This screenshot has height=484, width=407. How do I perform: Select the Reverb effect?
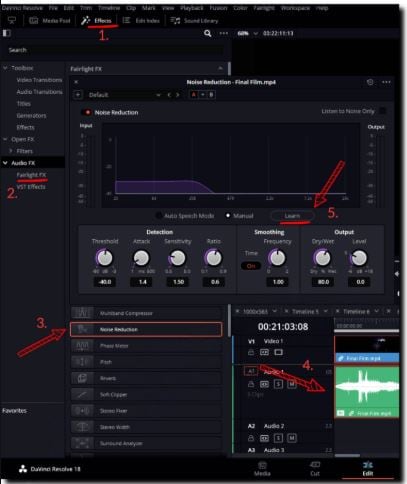click(x=146, y=378)
